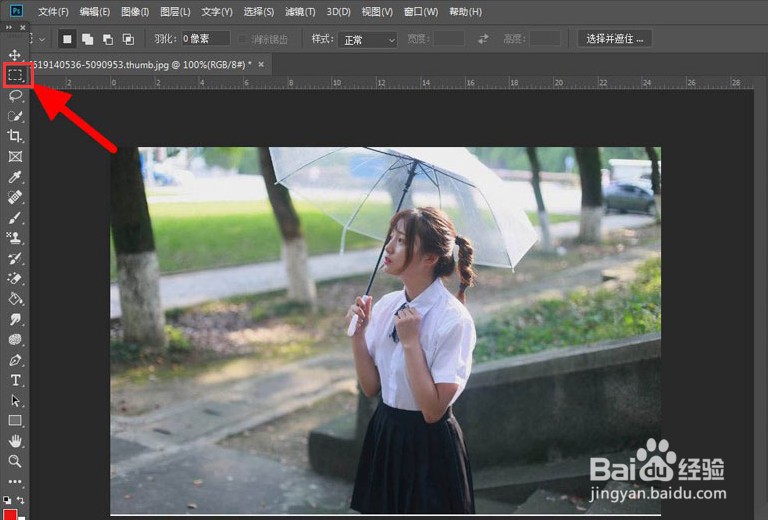Open the 选择(S) menu
Viewport: 768px width, 520px height.
[259, 12]
